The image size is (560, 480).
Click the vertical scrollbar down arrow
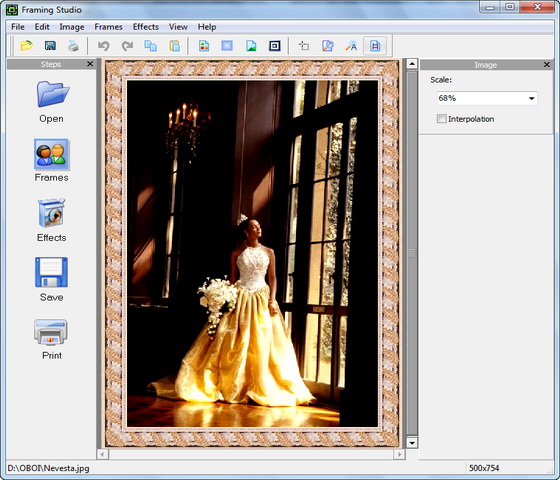412,443
